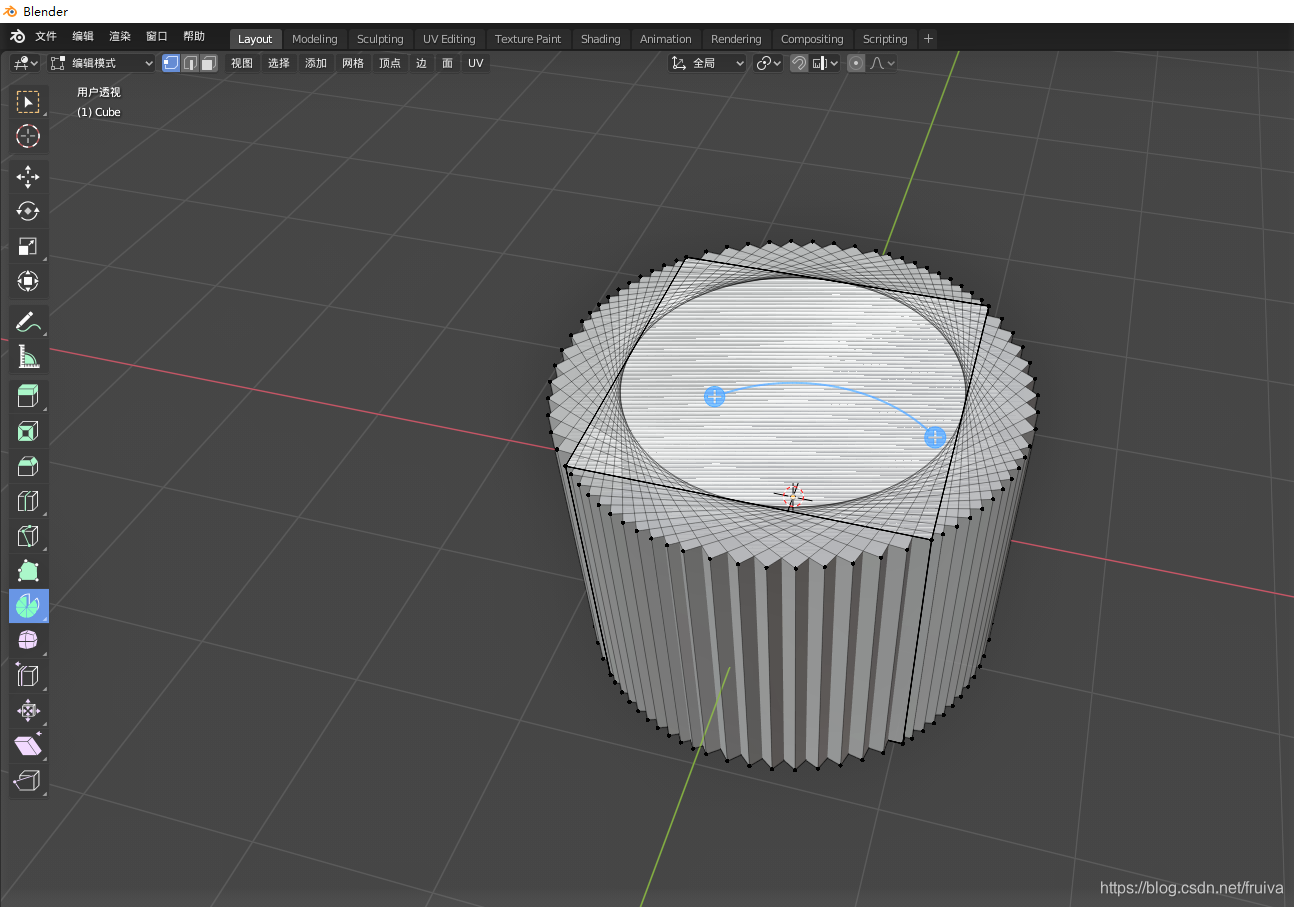This screenshot has width=1294, height=907.
Task: Enable edge select mode
Action: [x=190, y=63]
